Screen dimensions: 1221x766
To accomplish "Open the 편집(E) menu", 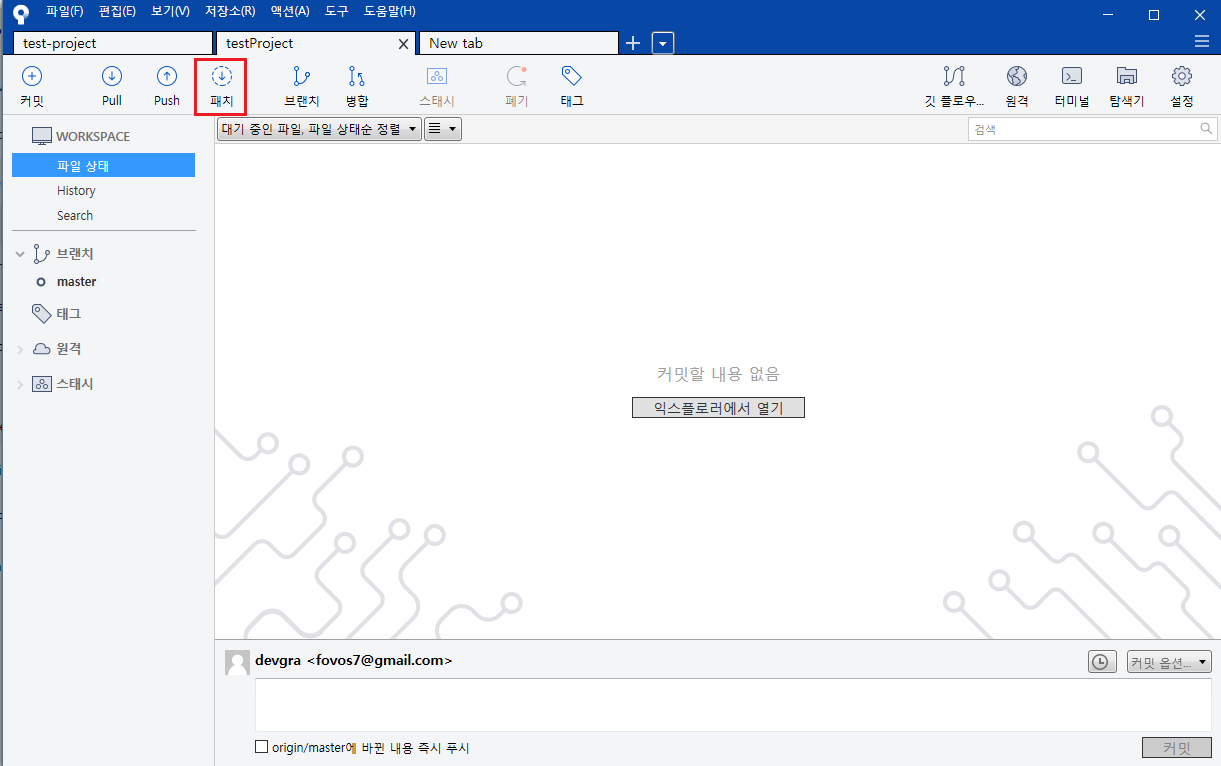I will 118,11.
